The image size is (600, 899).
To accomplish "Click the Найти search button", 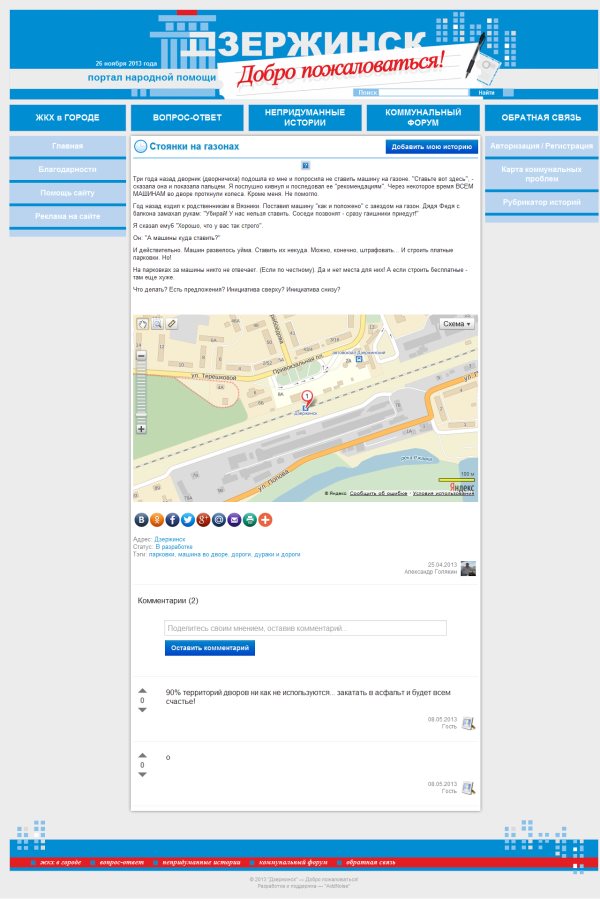I will [486, 92].
